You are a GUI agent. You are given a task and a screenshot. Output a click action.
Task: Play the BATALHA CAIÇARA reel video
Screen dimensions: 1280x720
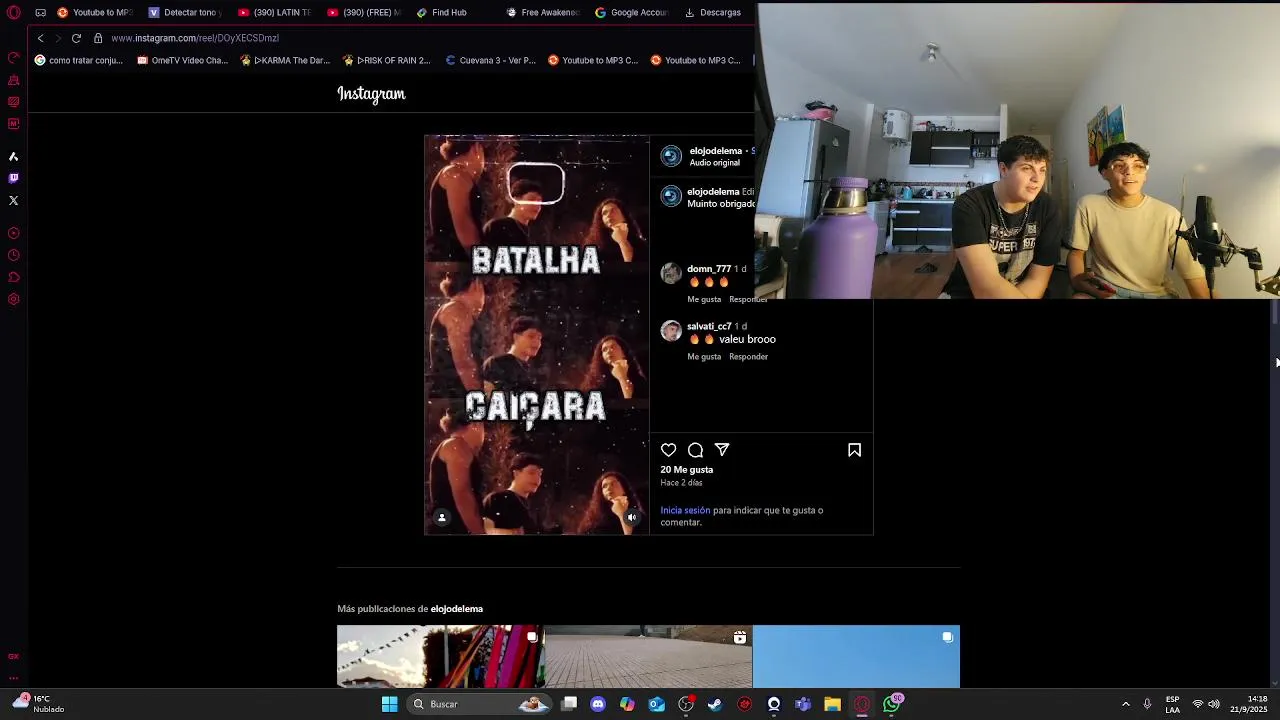coord(537,335)
